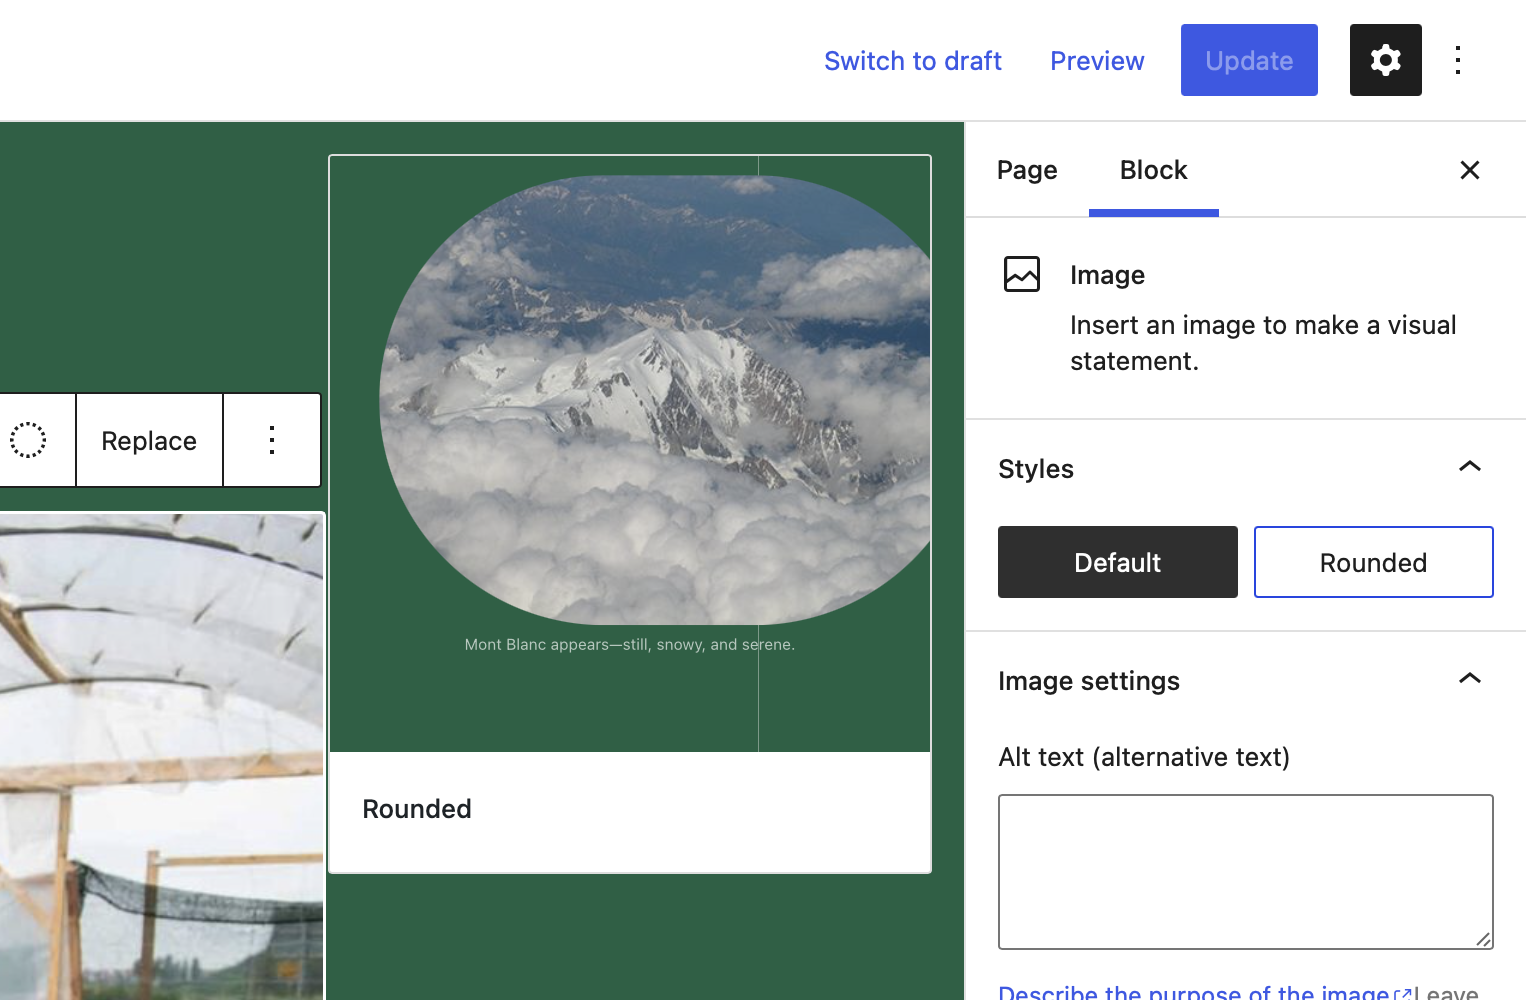Screen dimensions: 1526x1000
Task: Click the Update button
Action: click(x=1249, y=60)
